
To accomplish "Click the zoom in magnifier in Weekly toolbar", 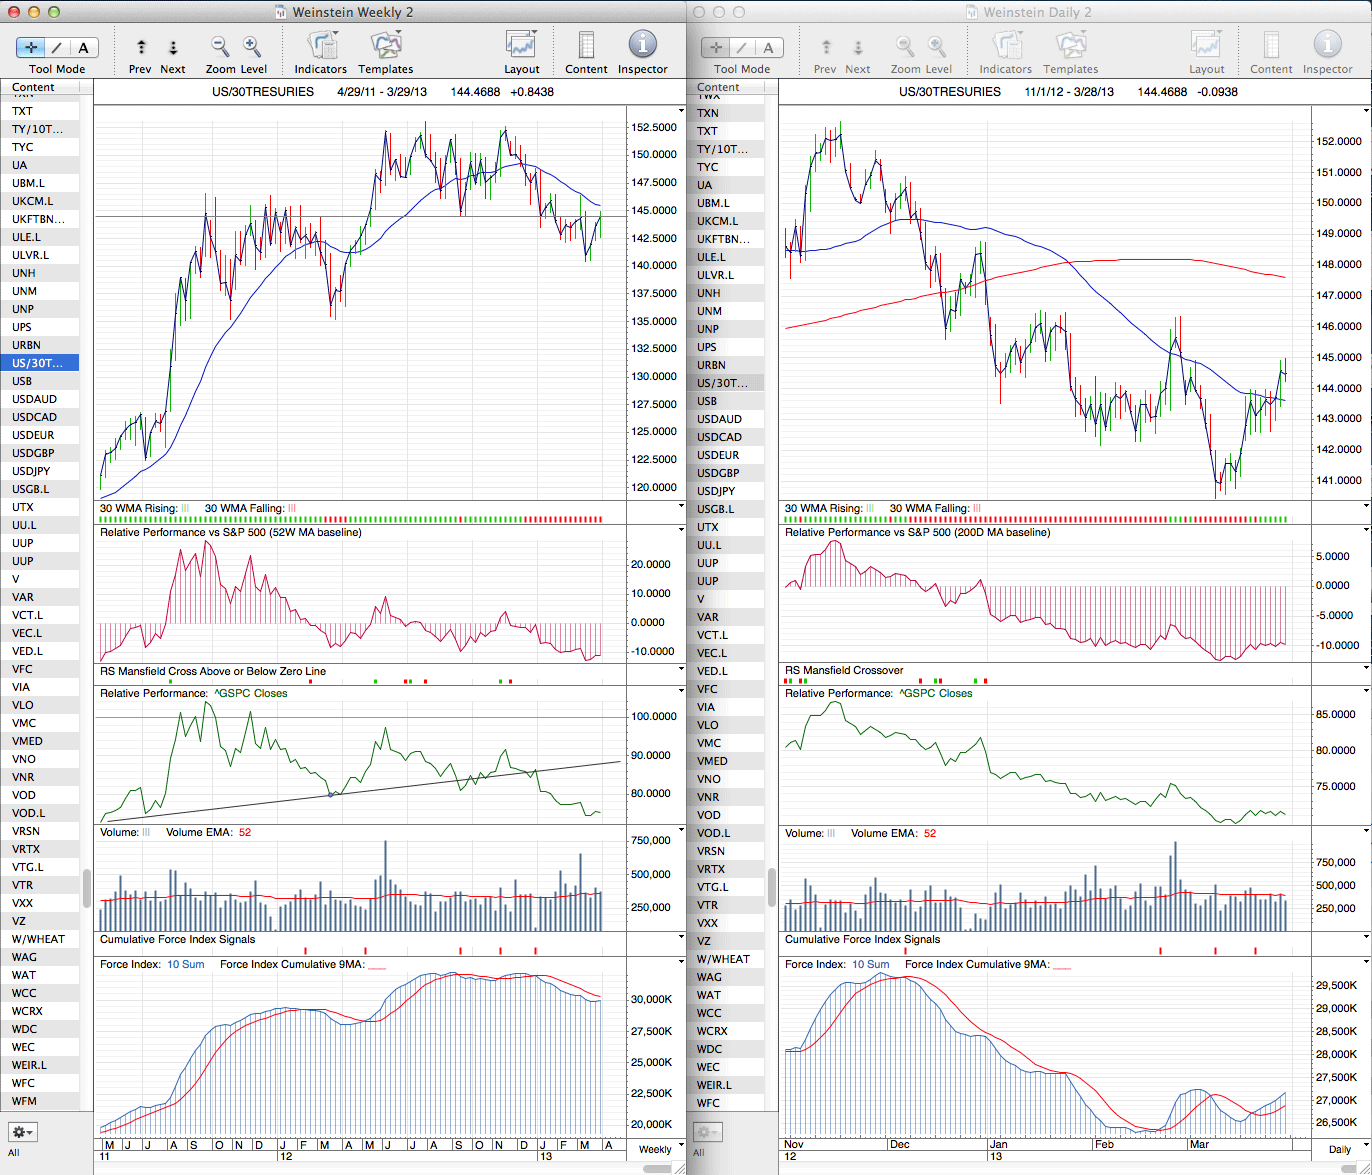I will pyautogui.click(x=252, y=47).
